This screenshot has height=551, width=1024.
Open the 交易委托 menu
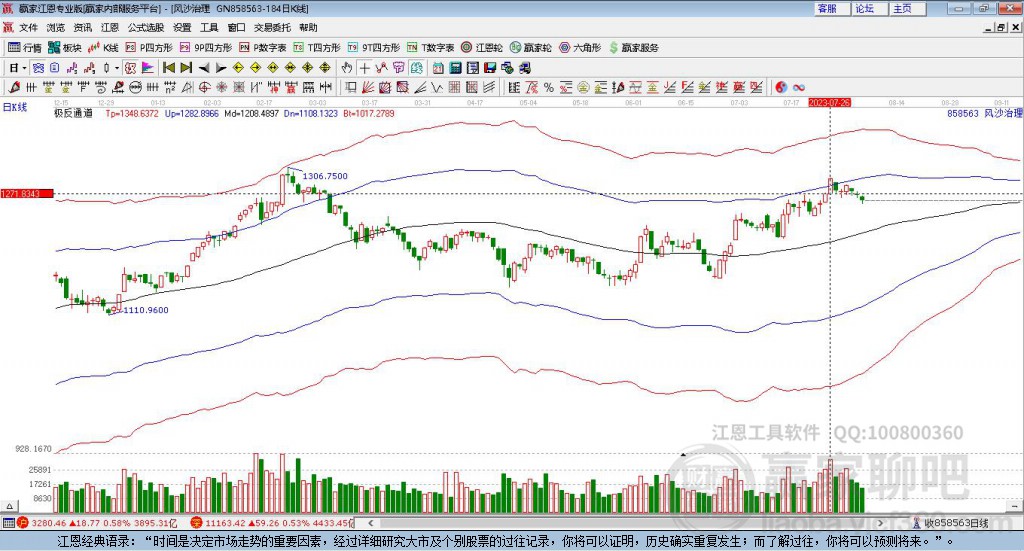(x=271, y=27)
